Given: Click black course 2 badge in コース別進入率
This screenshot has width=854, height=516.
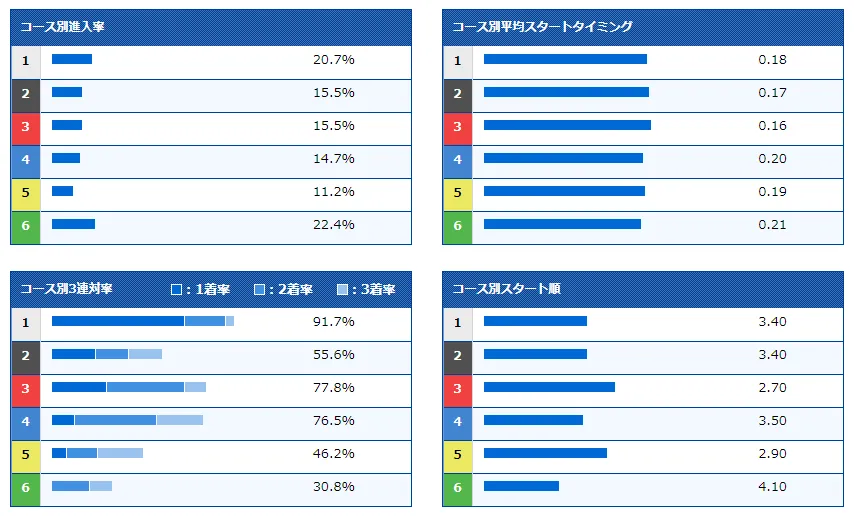Looking at the screenshot, I should 25,93.
